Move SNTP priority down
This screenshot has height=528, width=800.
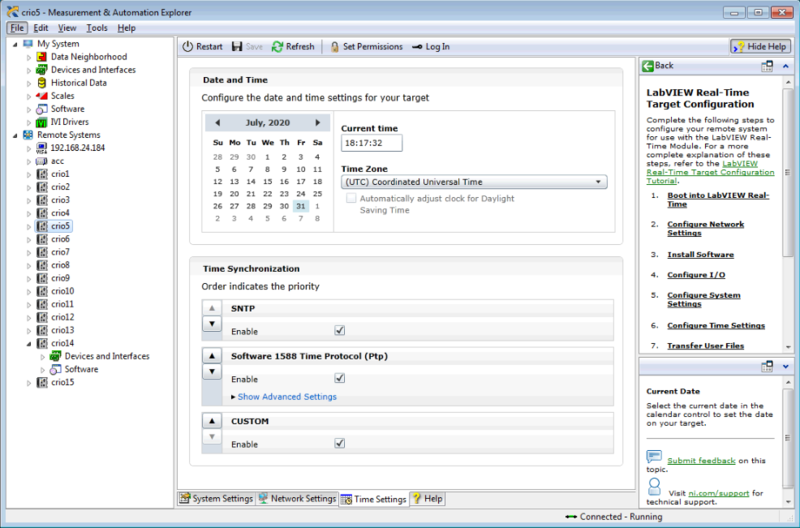(x=212, y=323)
